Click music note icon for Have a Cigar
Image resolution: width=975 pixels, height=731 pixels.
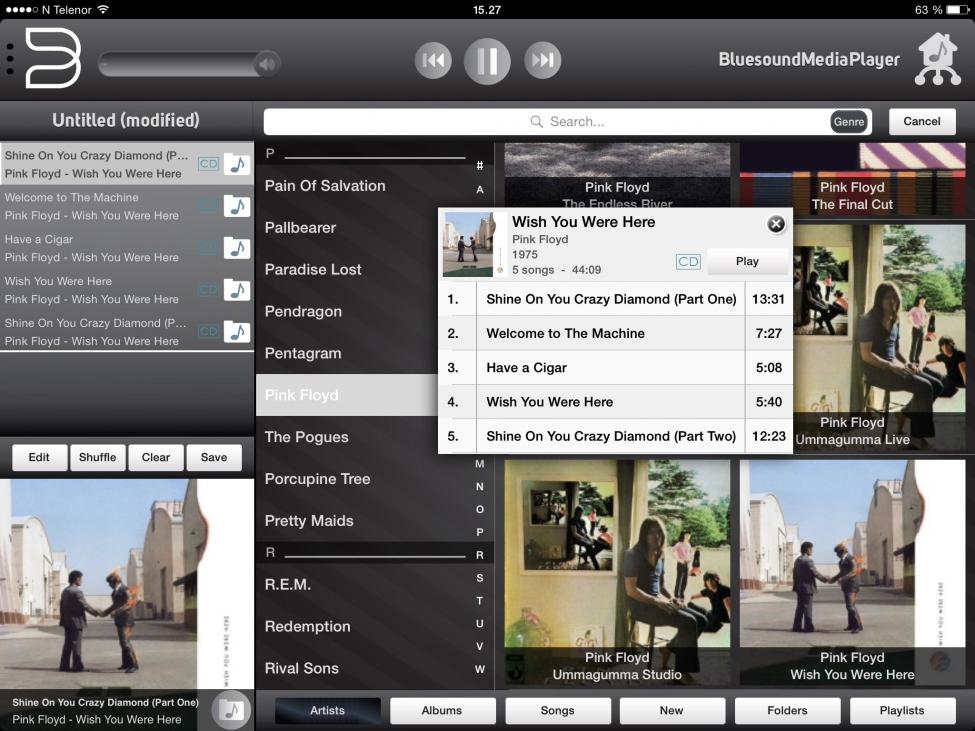(237, 248)
